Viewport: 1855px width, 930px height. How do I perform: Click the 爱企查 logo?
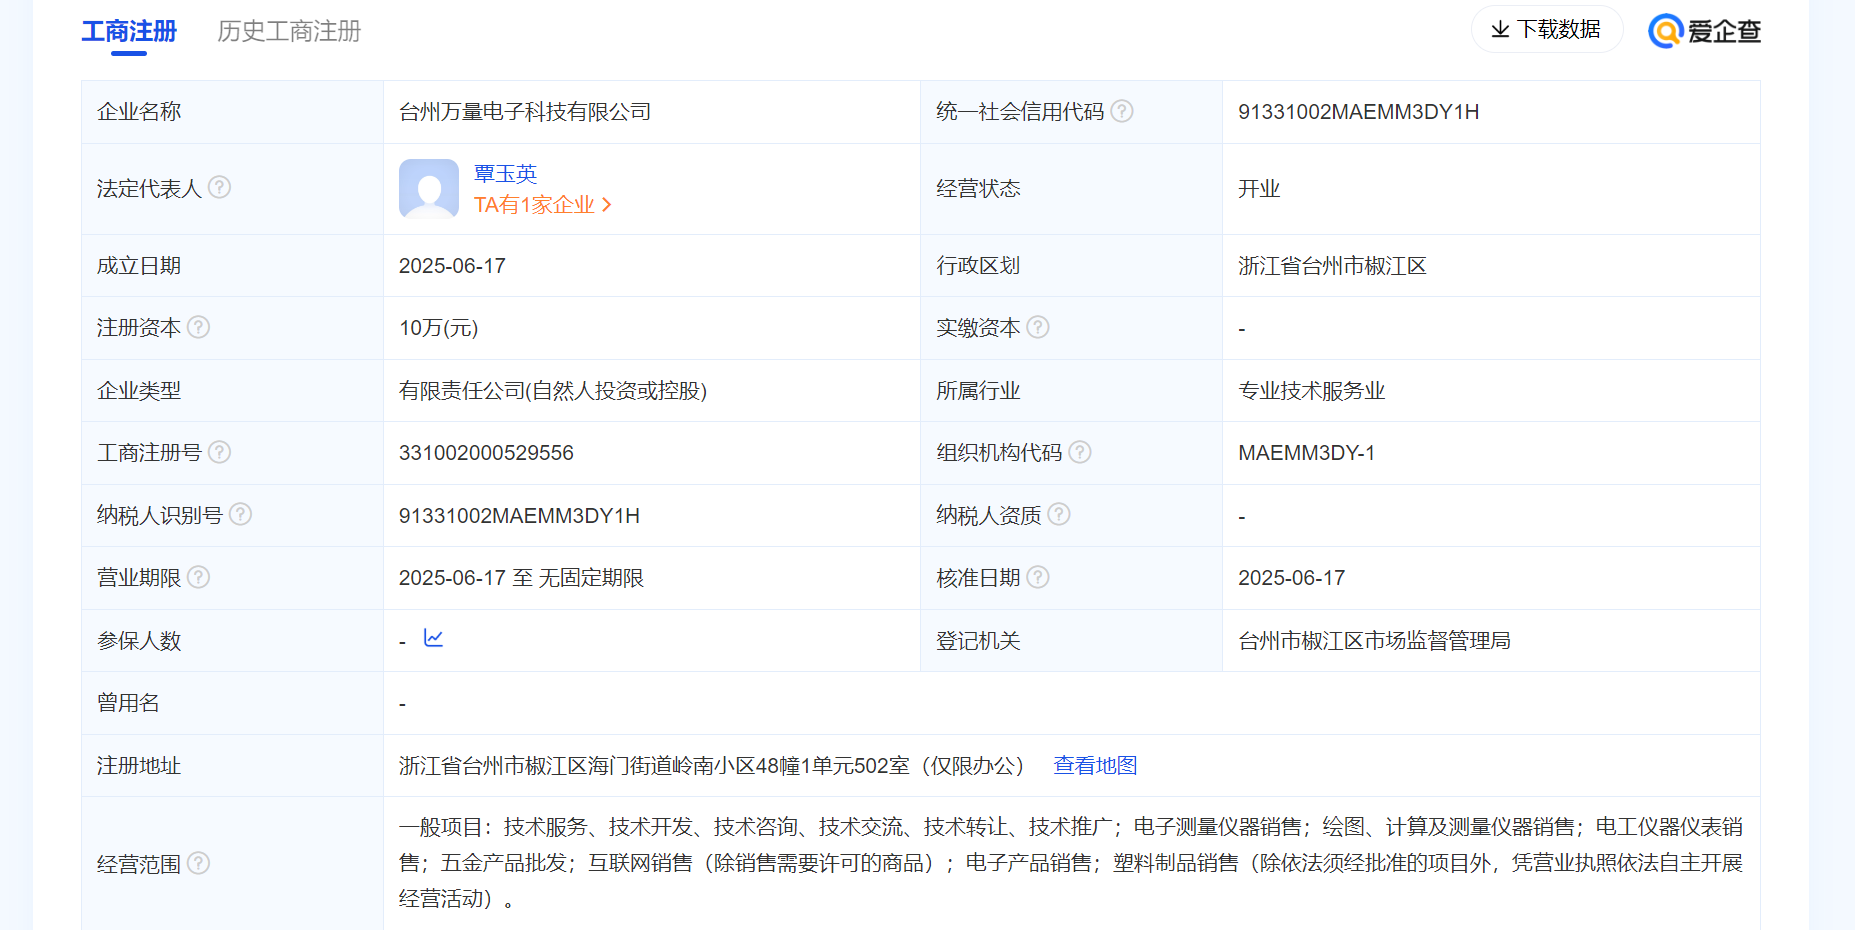(x=1704, y=31)
